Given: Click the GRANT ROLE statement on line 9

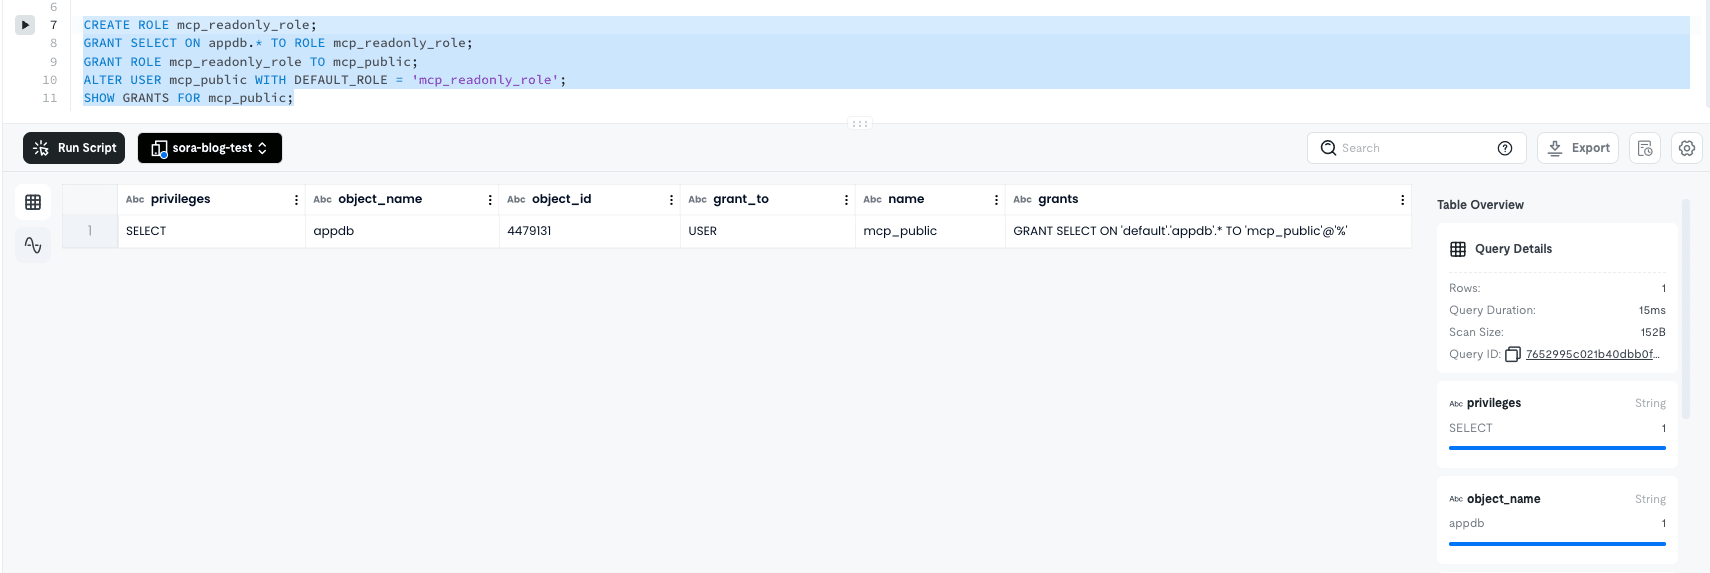Looking at the screenshot, I should [x=251, y=62].
